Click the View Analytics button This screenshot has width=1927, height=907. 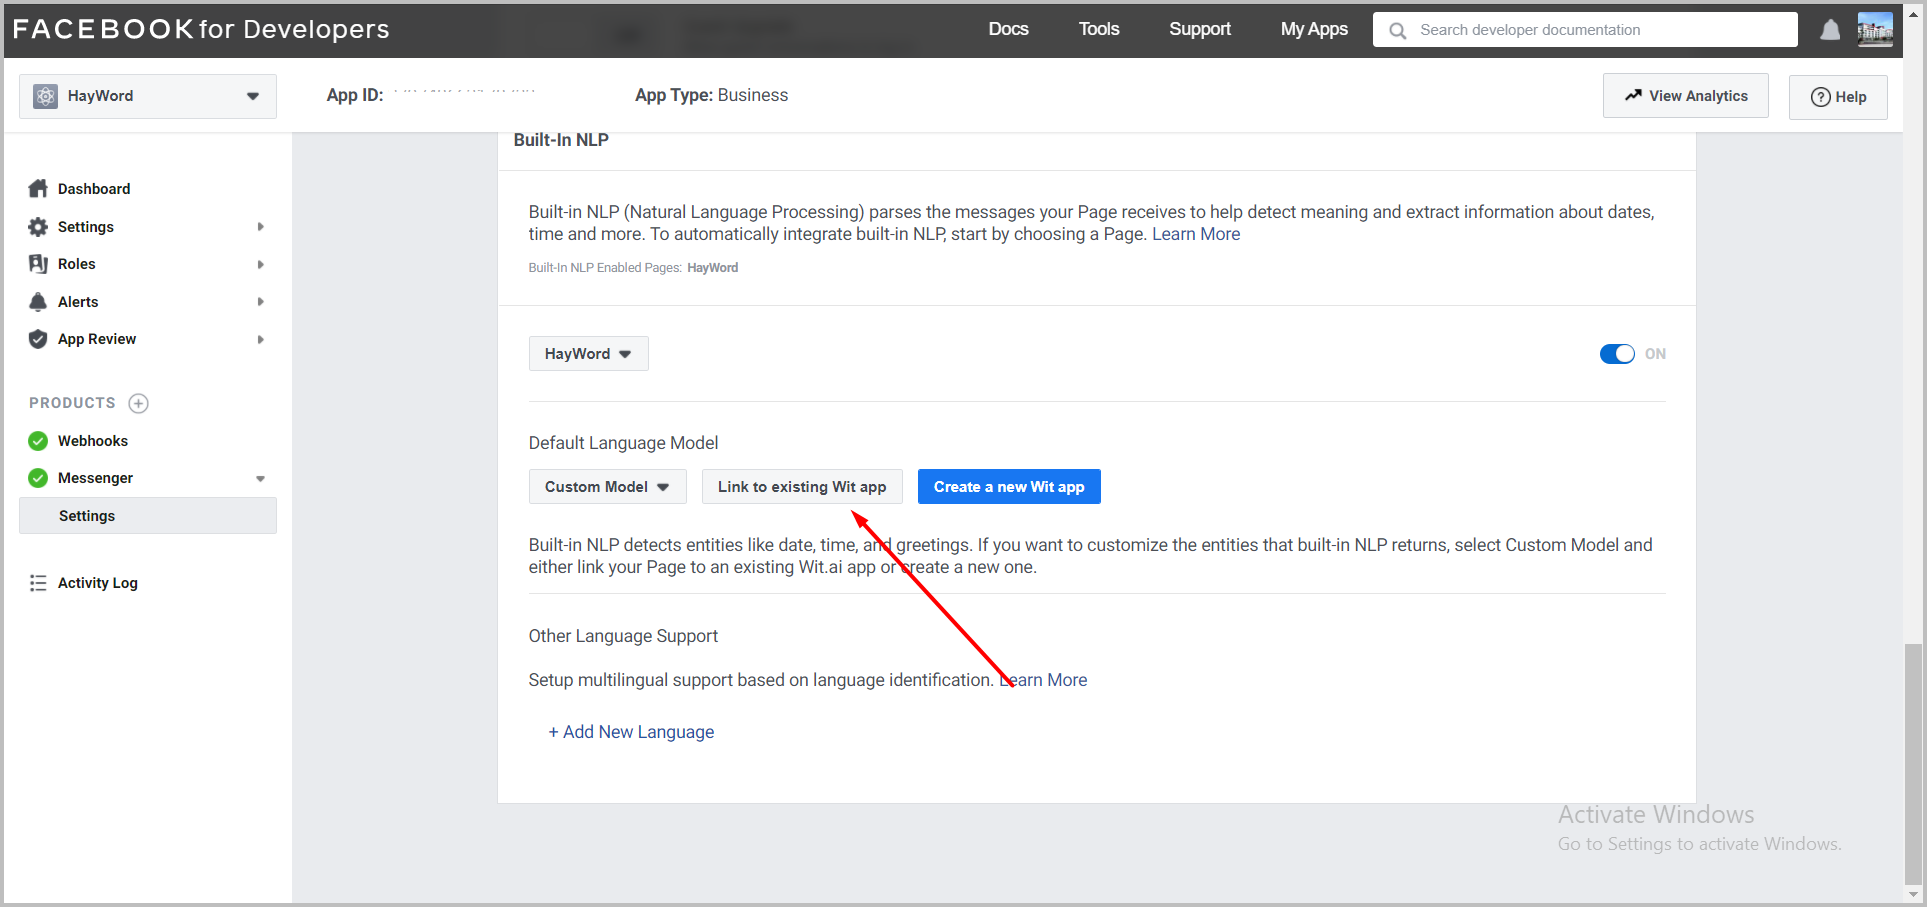point(1686,96)
